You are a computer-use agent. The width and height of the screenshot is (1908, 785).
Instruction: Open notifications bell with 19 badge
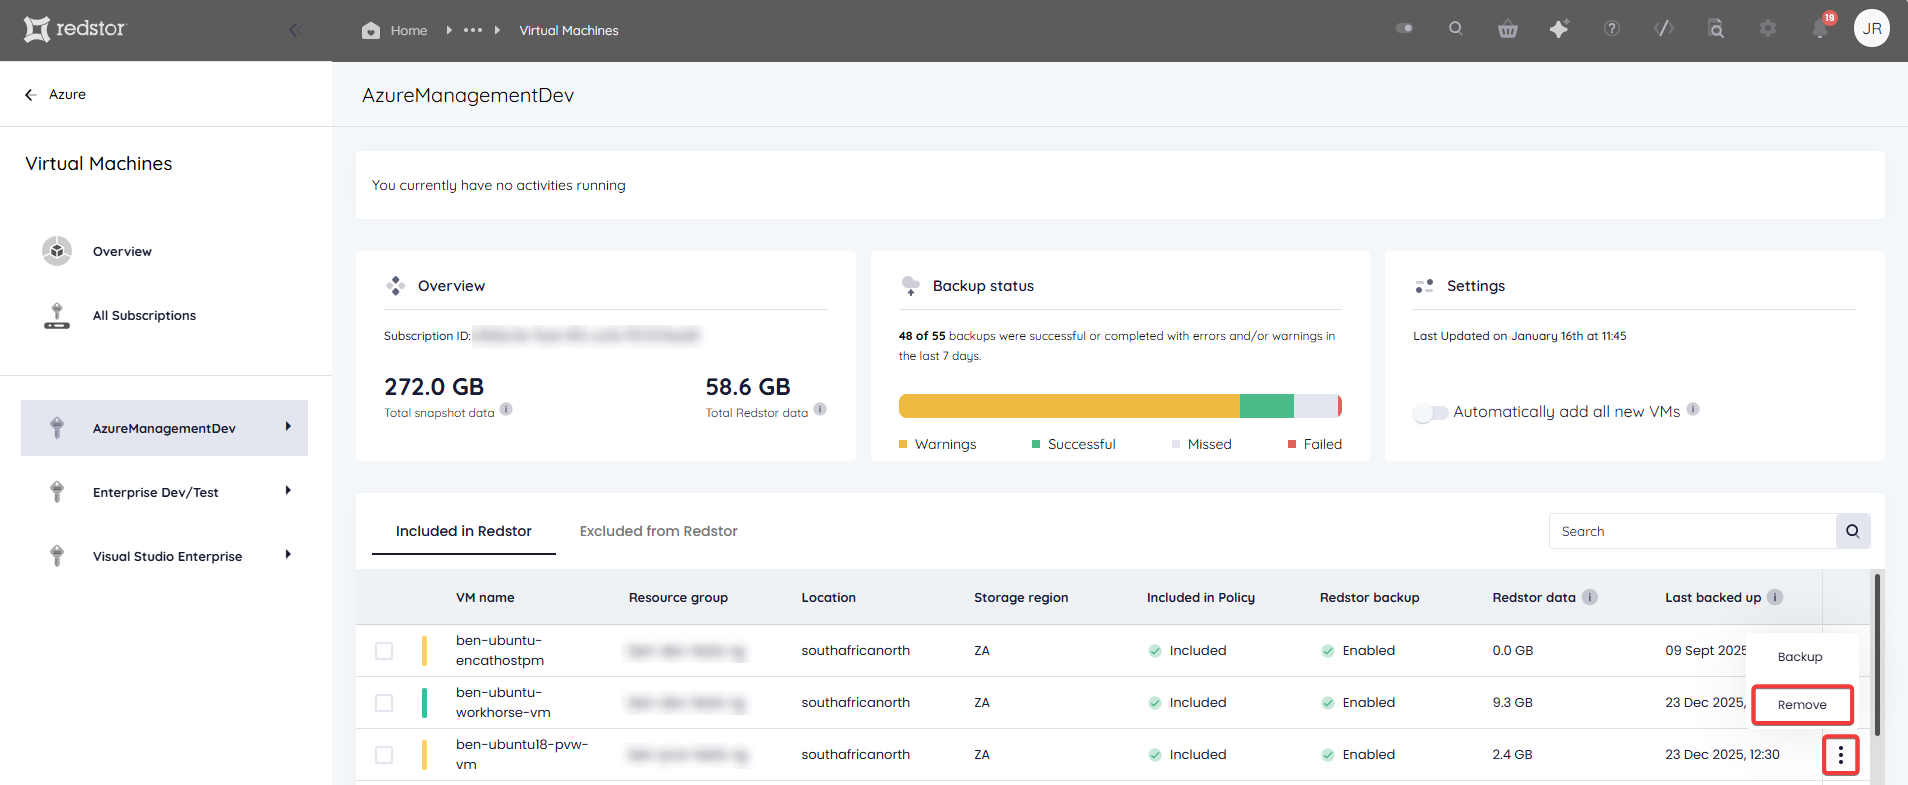click(1821, 27)
